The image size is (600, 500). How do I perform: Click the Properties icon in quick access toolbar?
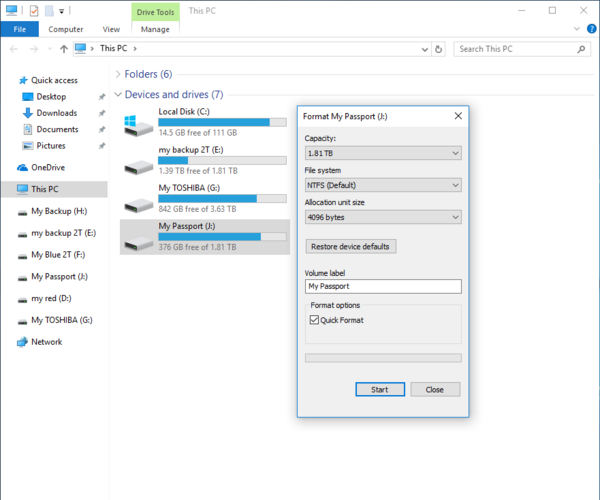tap(34, 11)
